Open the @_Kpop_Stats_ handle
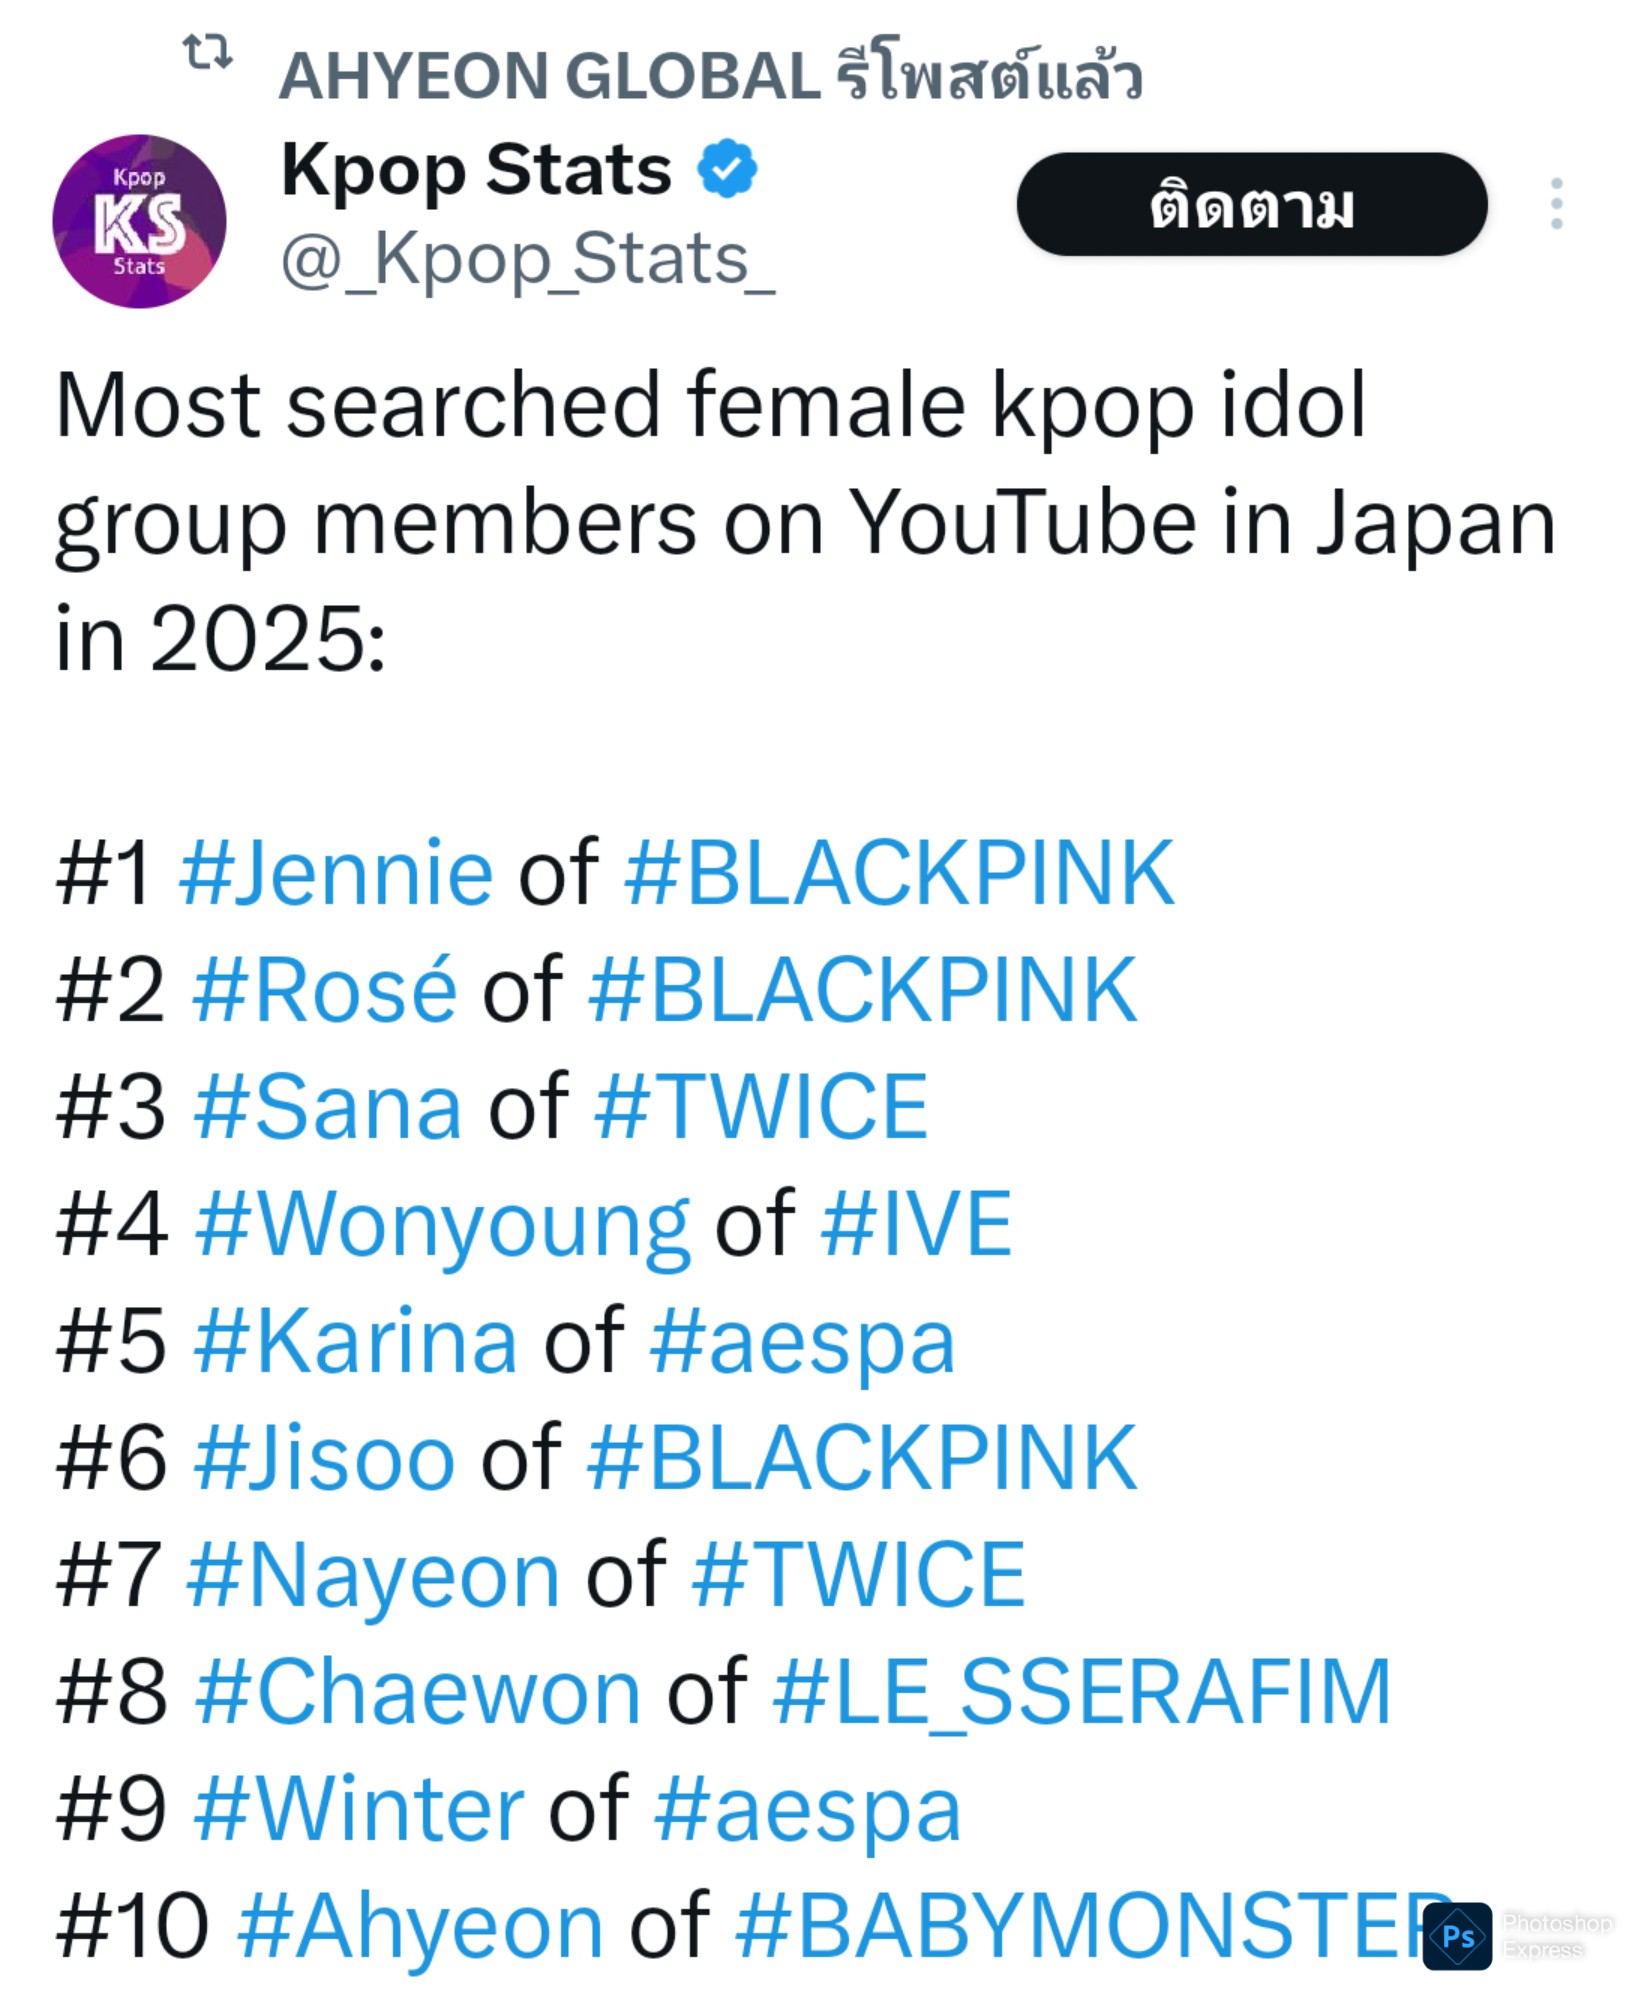Viewport: 1644px width, 1998px height. (x=527, y=261)
